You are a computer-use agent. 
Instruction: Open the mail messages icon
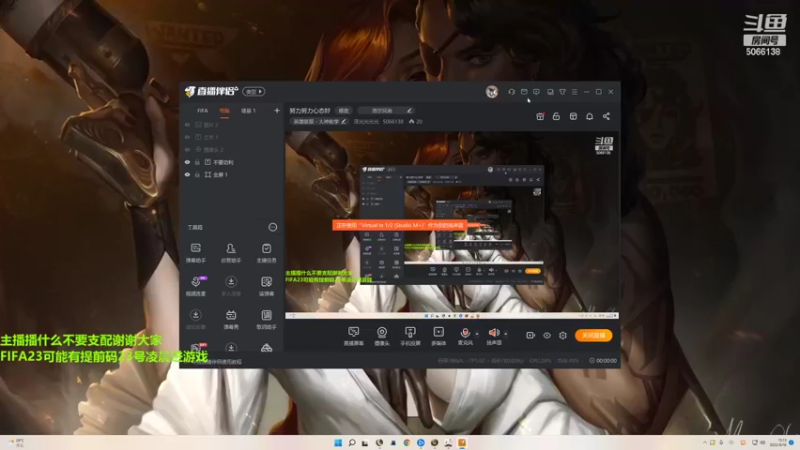pos(524,92)
